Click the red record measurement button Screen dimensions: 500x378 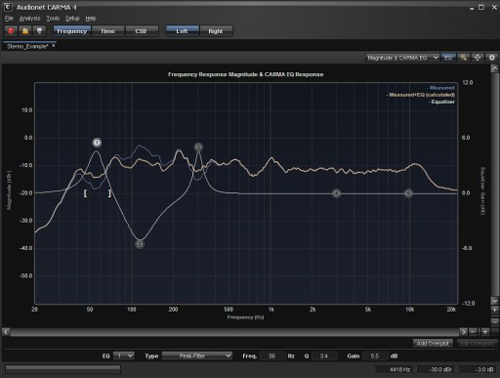tap(11, 31)
